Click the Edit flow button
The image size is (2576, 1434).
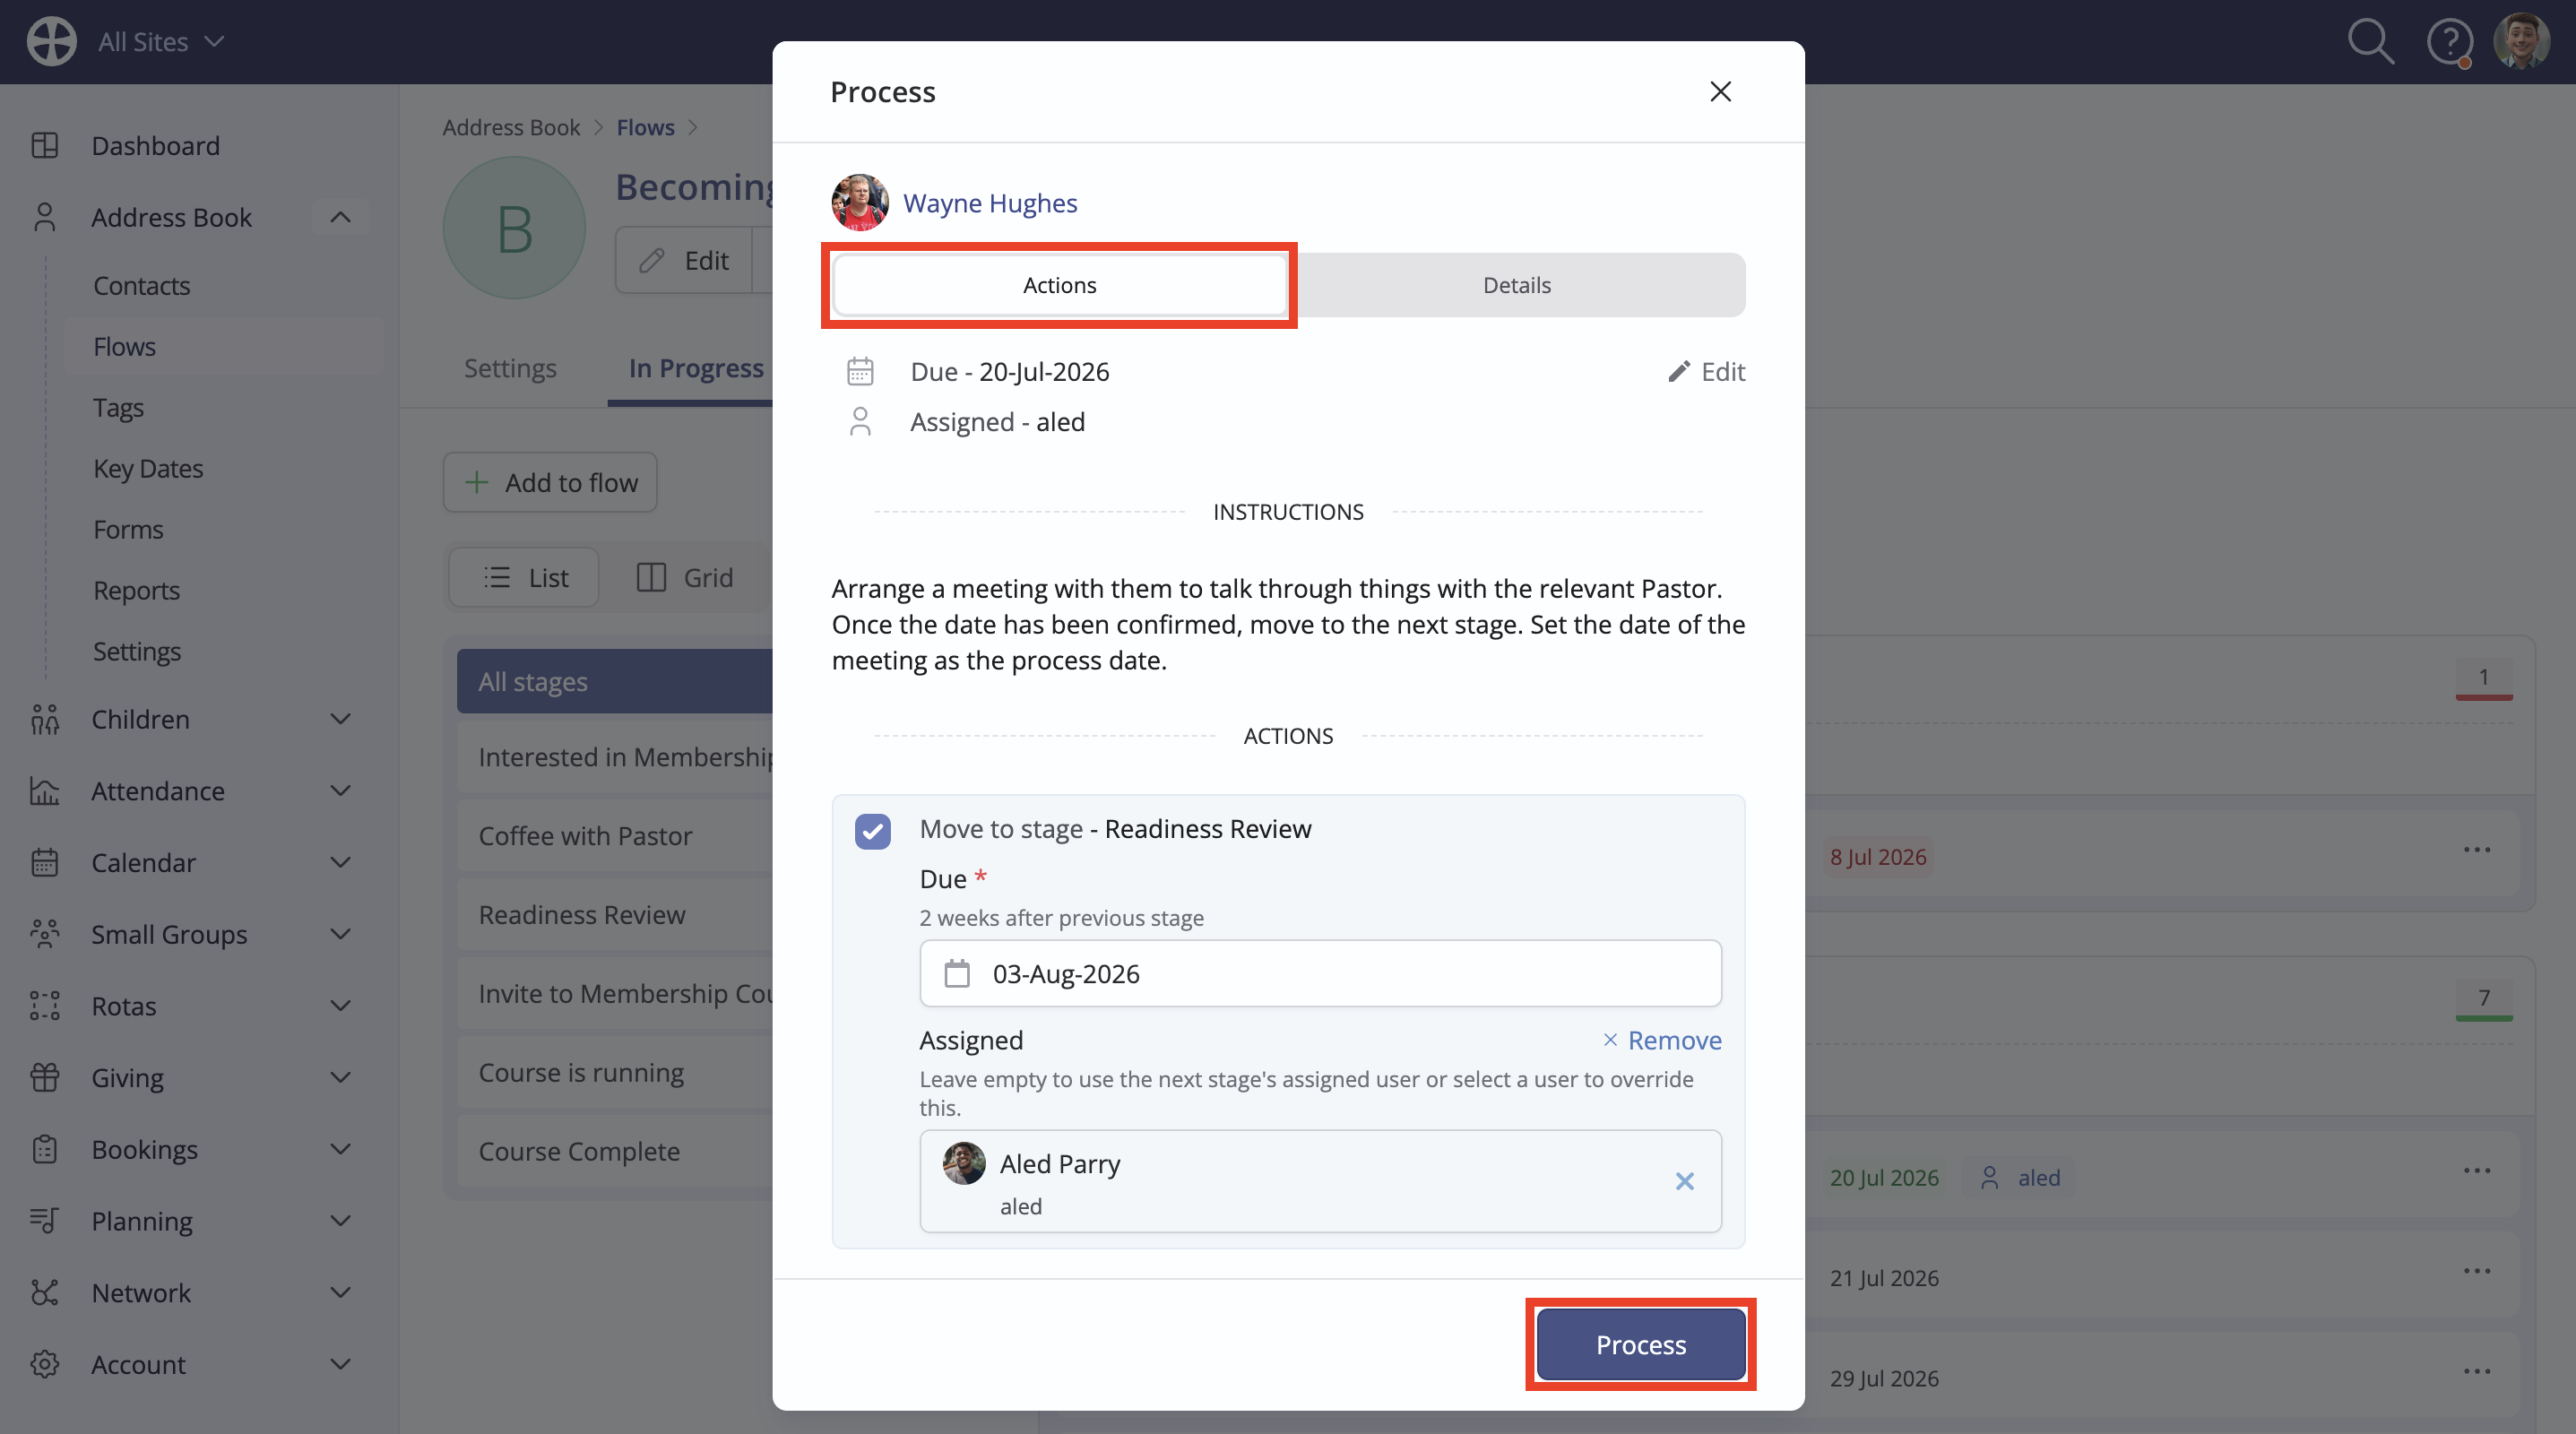(x=685, y=260)
